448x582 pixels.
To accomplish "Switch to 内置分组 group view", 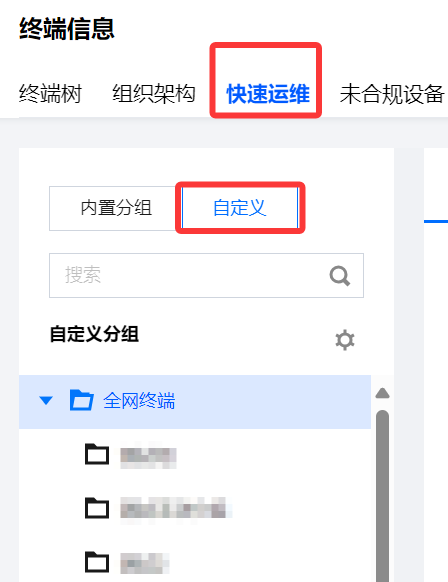I will click(x=115, y=208).
